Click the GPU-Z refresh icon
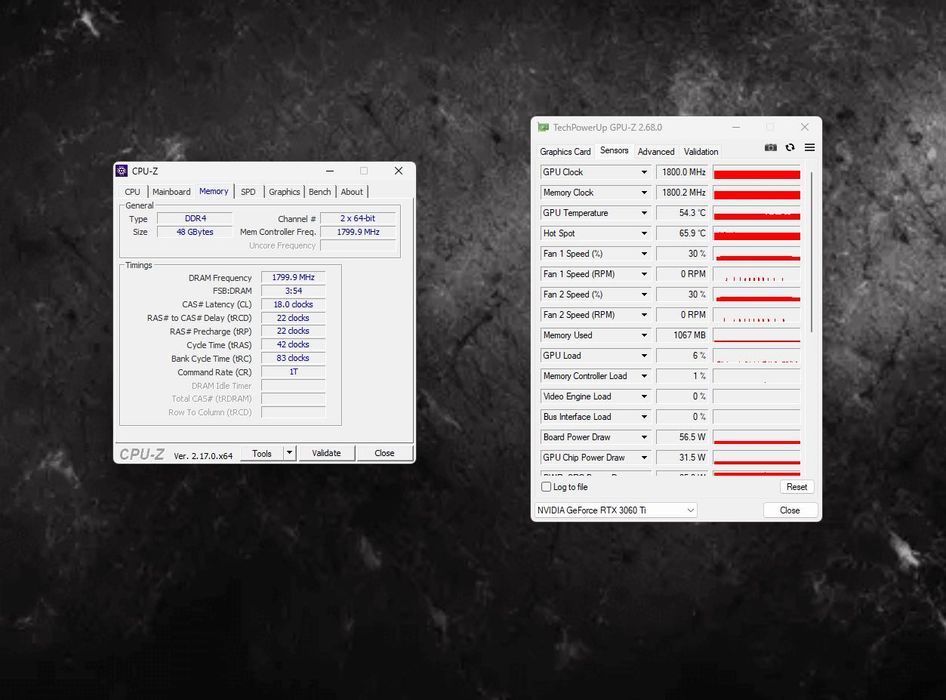This screenshot has width=946, height=700. pos(790,147)
